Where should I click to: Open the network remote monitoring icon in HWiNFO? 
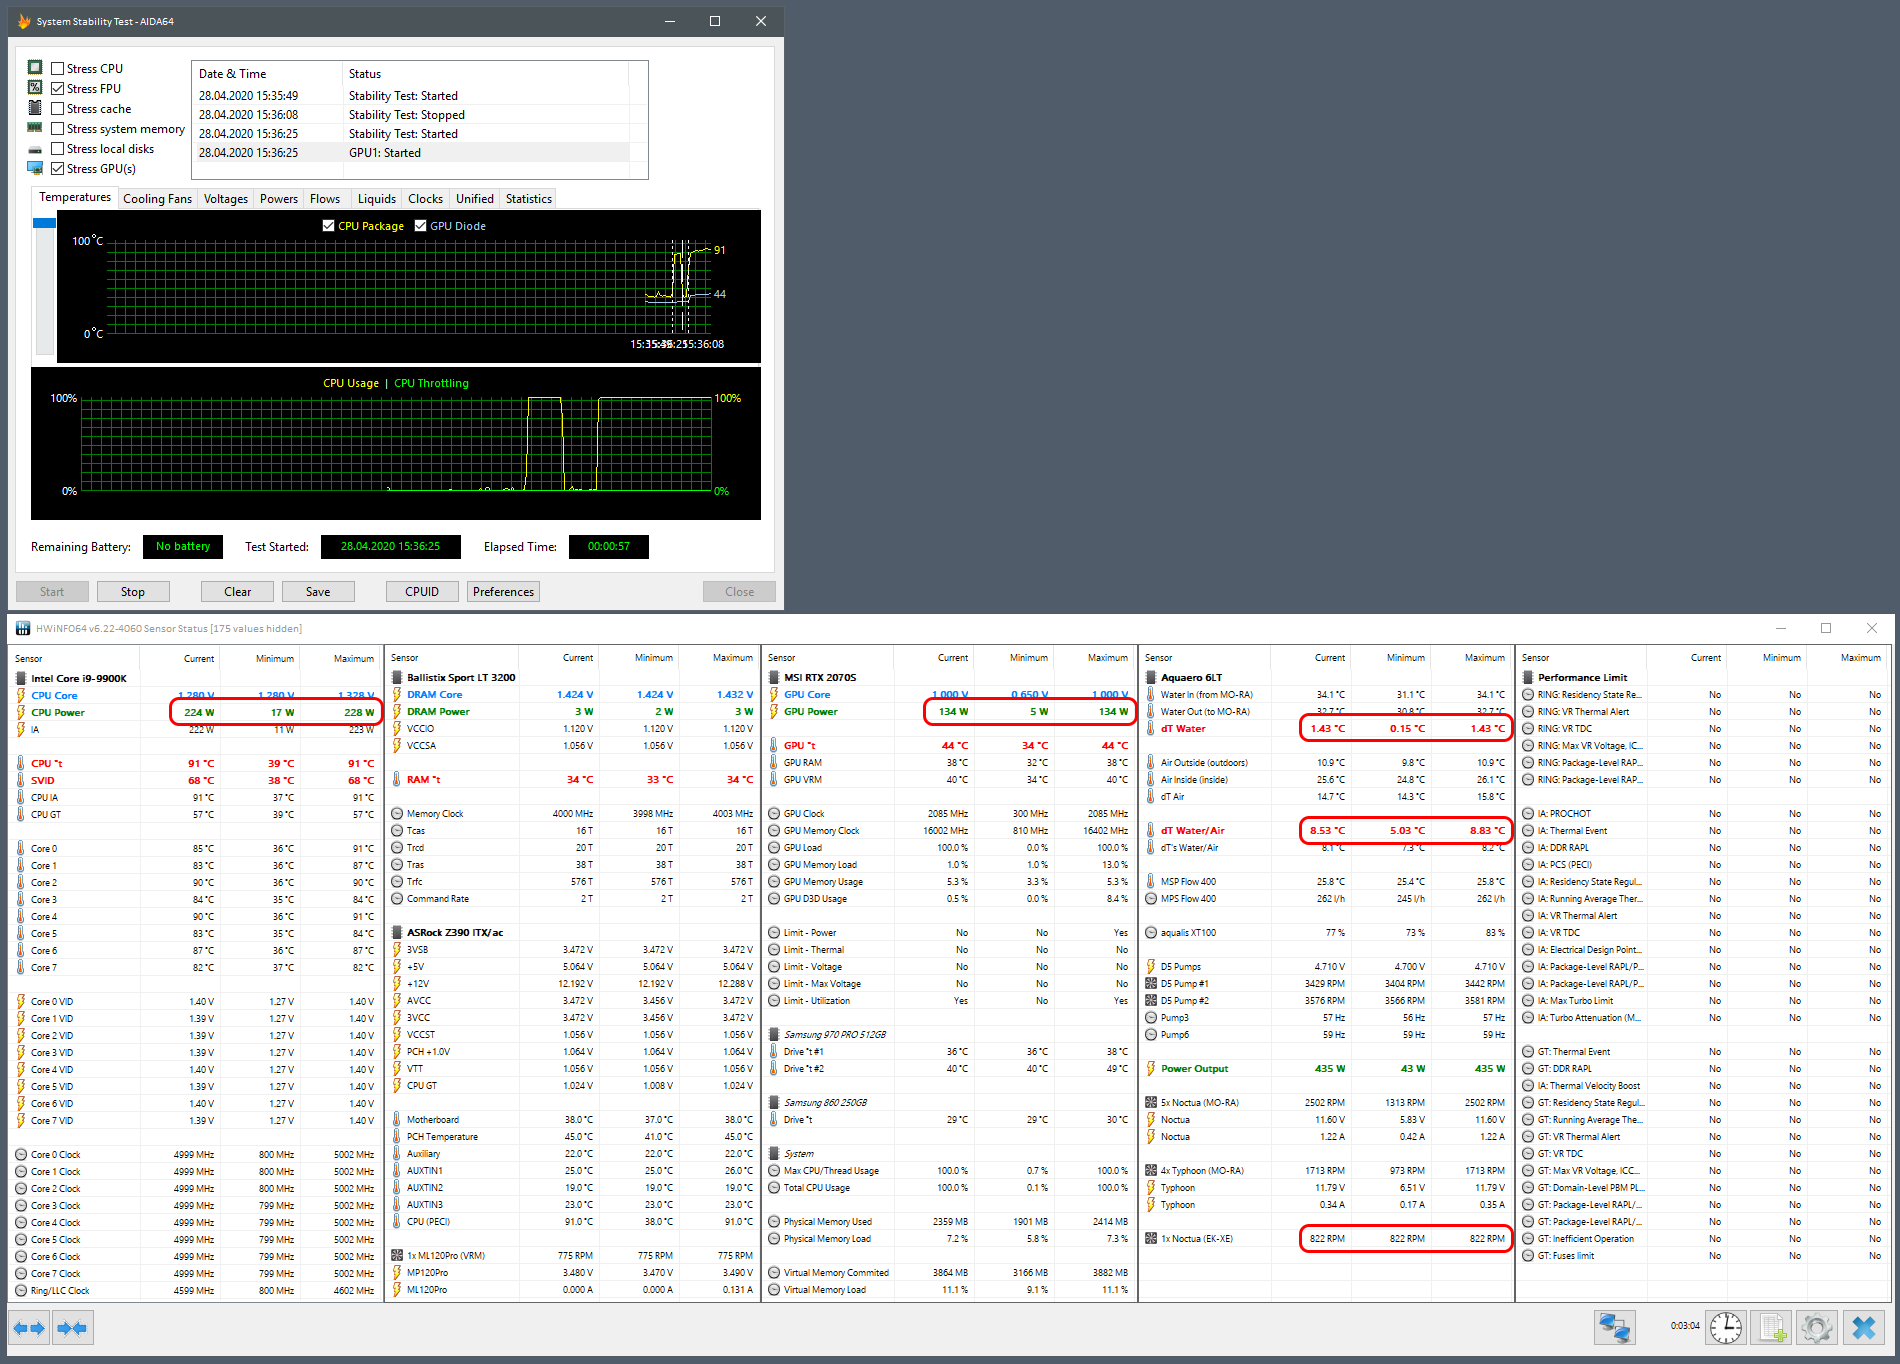pyautogui.click(x=1615, y=1327)
